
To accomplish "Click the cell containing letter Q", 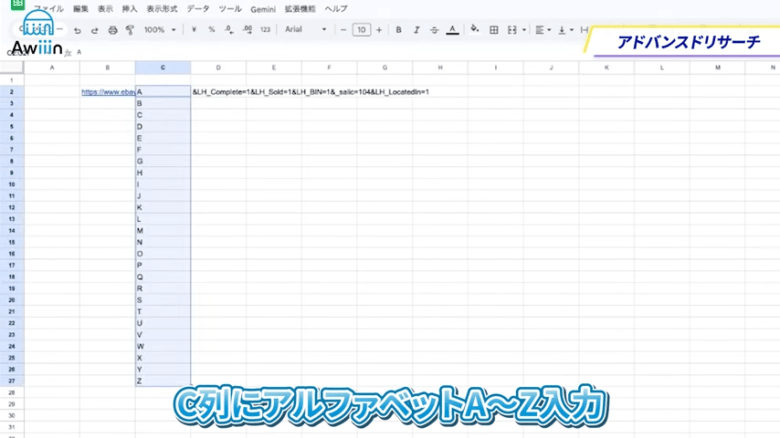I will point(163,277).
